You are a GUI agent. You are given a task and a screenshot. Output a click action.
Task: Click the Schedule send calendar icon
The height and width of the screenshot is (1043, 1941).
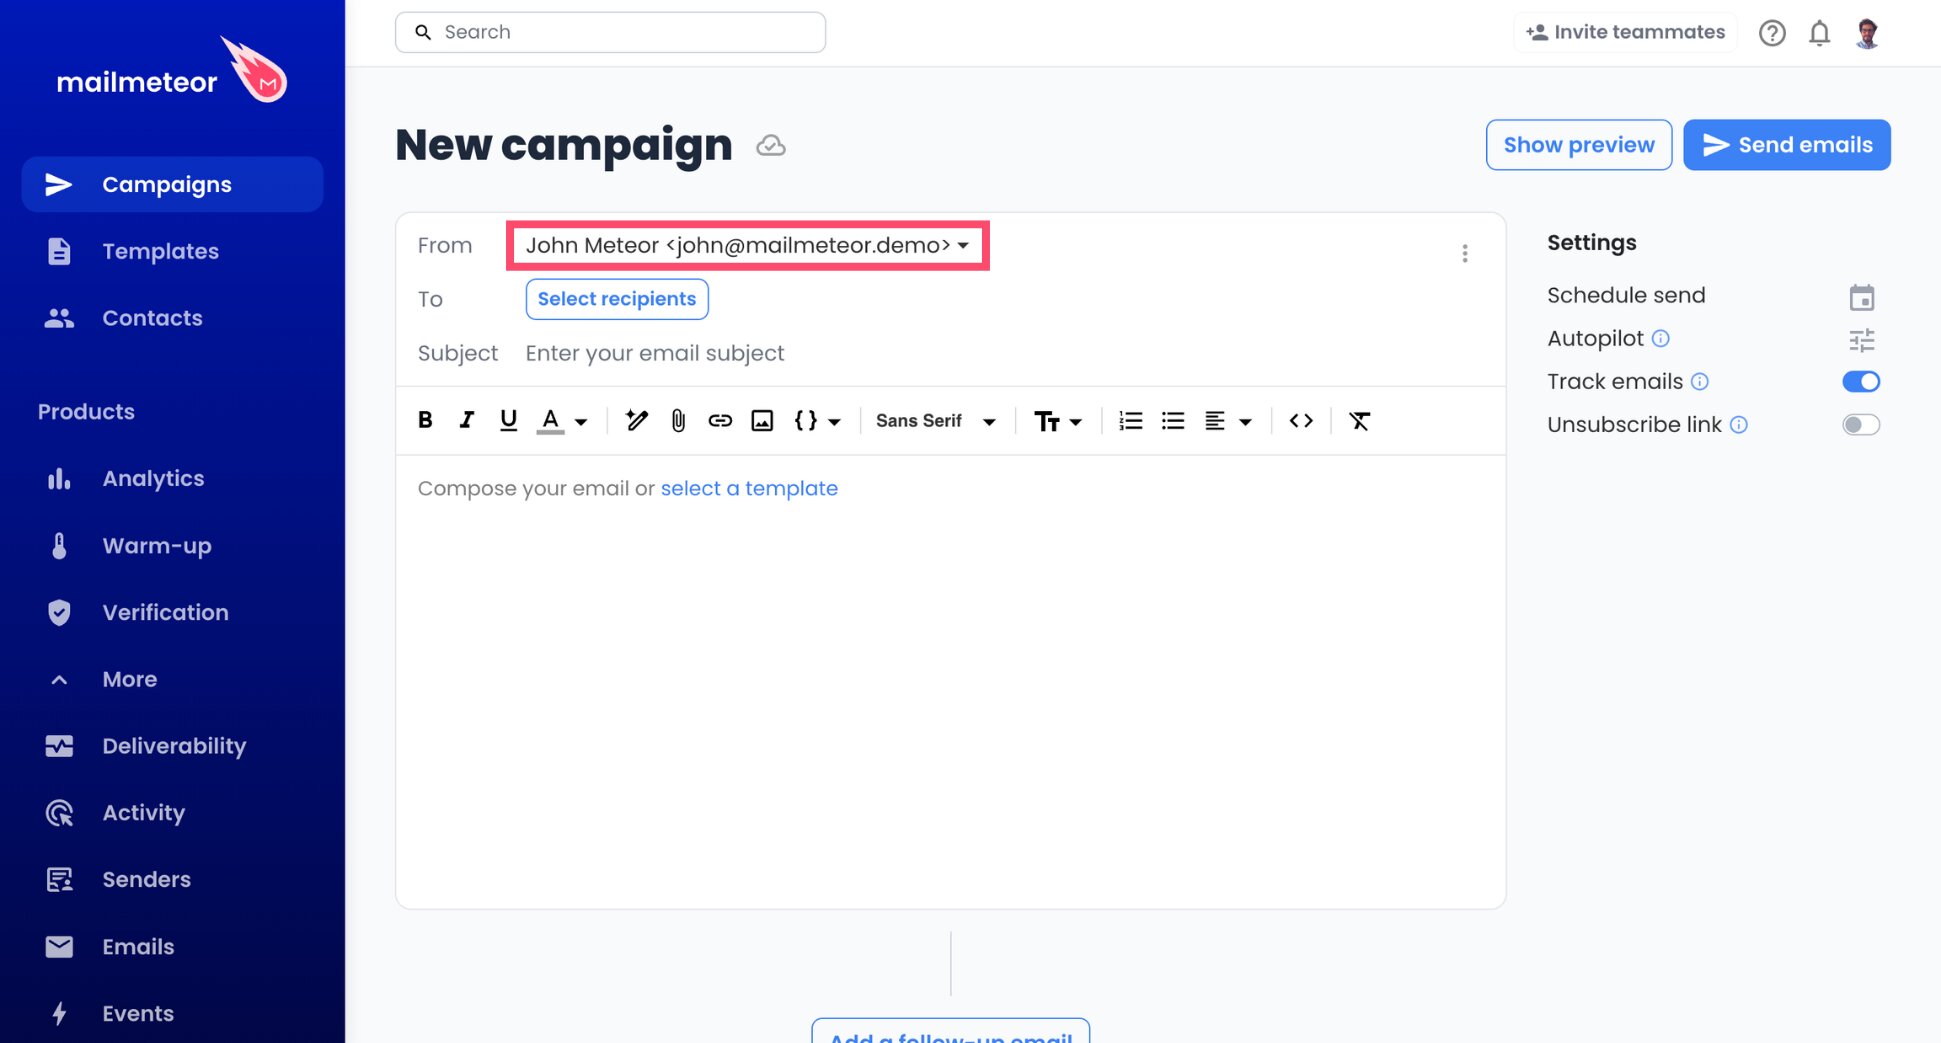pyautogui.click(x=1861, y=297)
